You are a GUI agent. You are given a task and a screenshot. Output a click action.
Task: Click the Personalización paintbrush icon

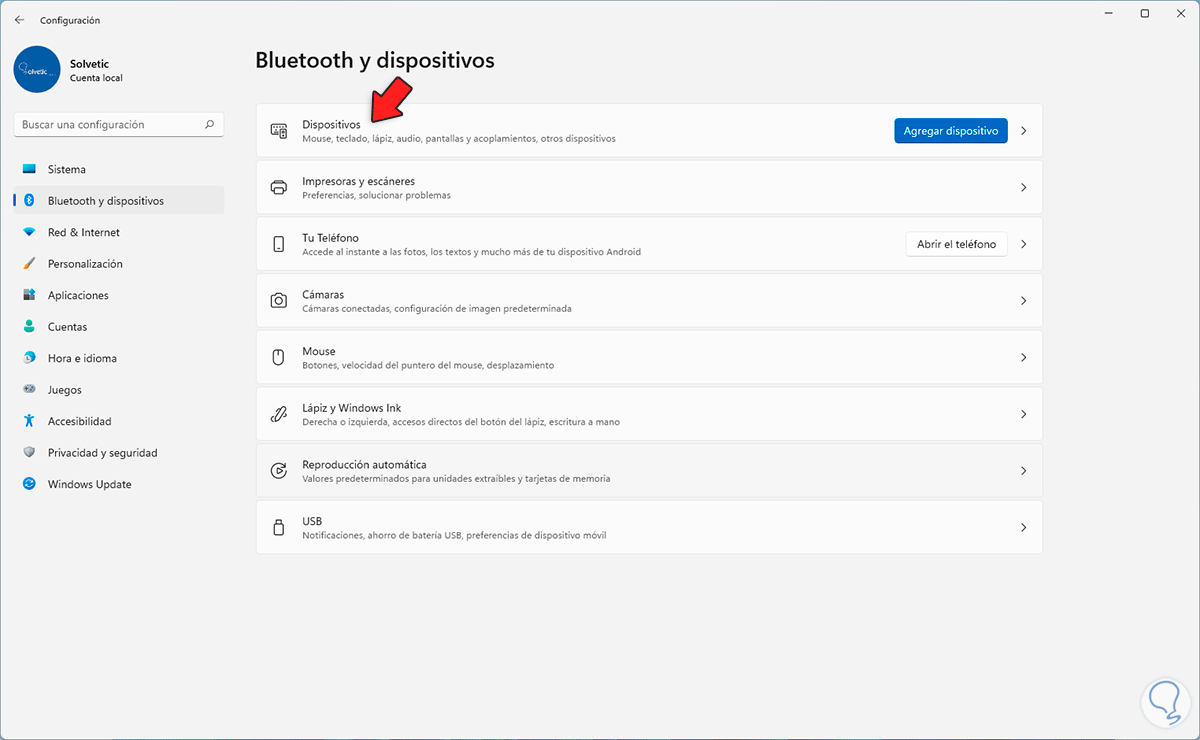coord(29,264)
